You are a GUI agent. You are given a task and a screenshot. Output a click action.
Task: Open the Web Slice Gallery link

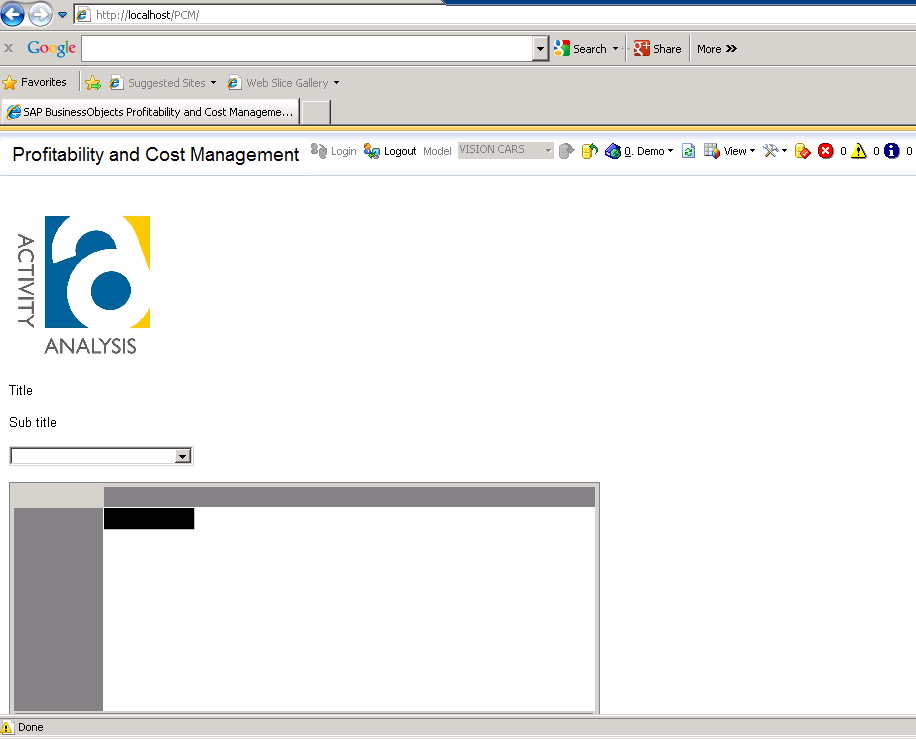pos(279,83)
